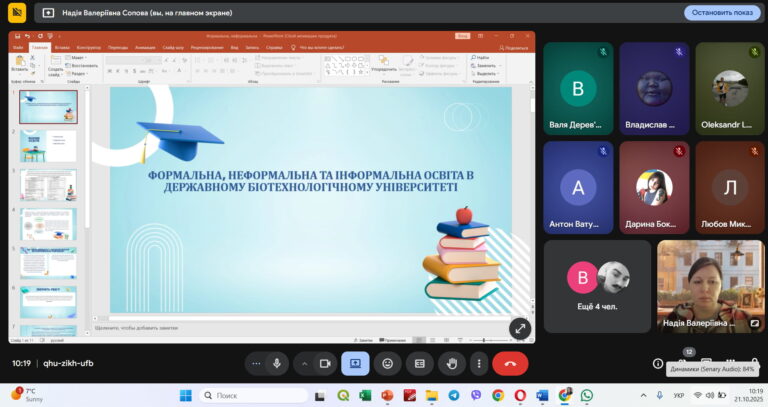
Task: Raise your hand in the meeting
Action: 452,363
